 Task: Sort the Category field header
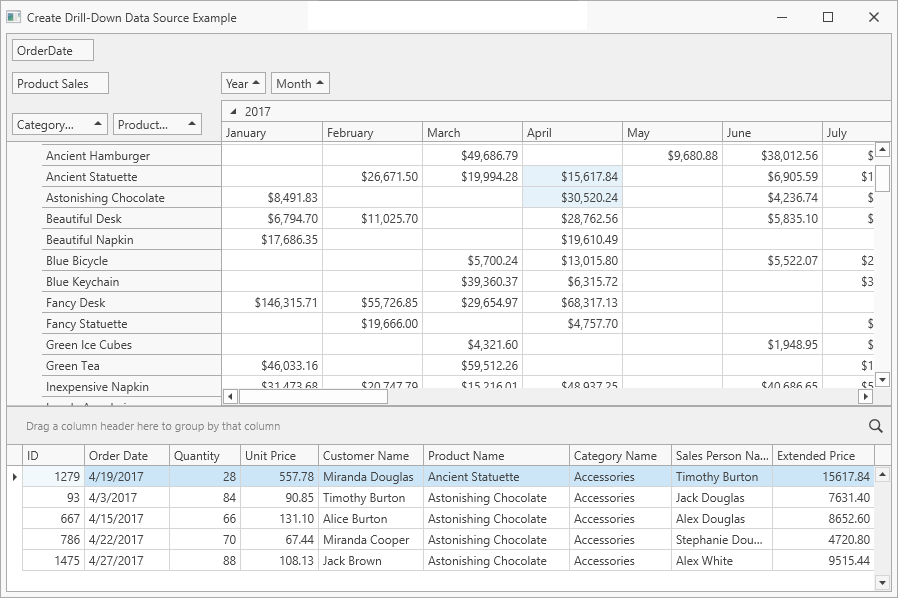coord(60,124)
